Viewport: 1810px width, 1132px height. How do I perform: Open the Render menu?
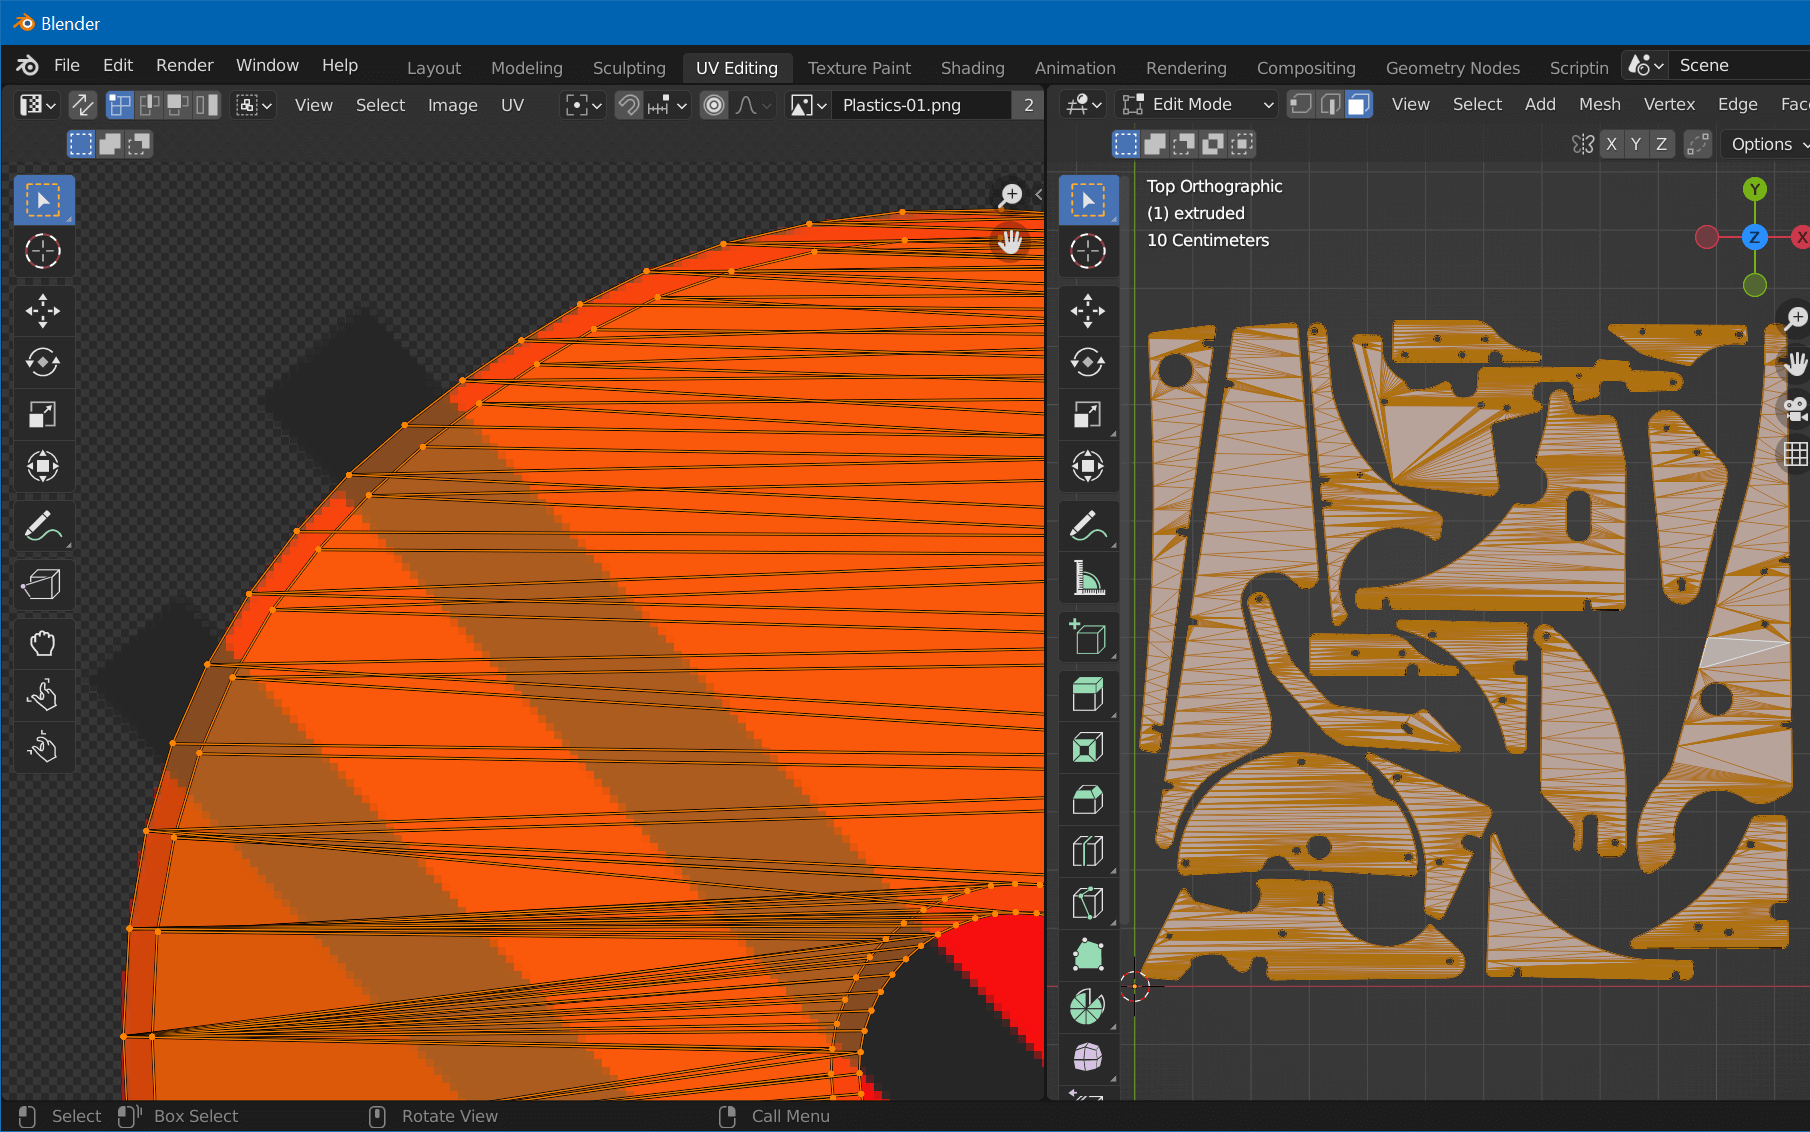coord(184,65)
